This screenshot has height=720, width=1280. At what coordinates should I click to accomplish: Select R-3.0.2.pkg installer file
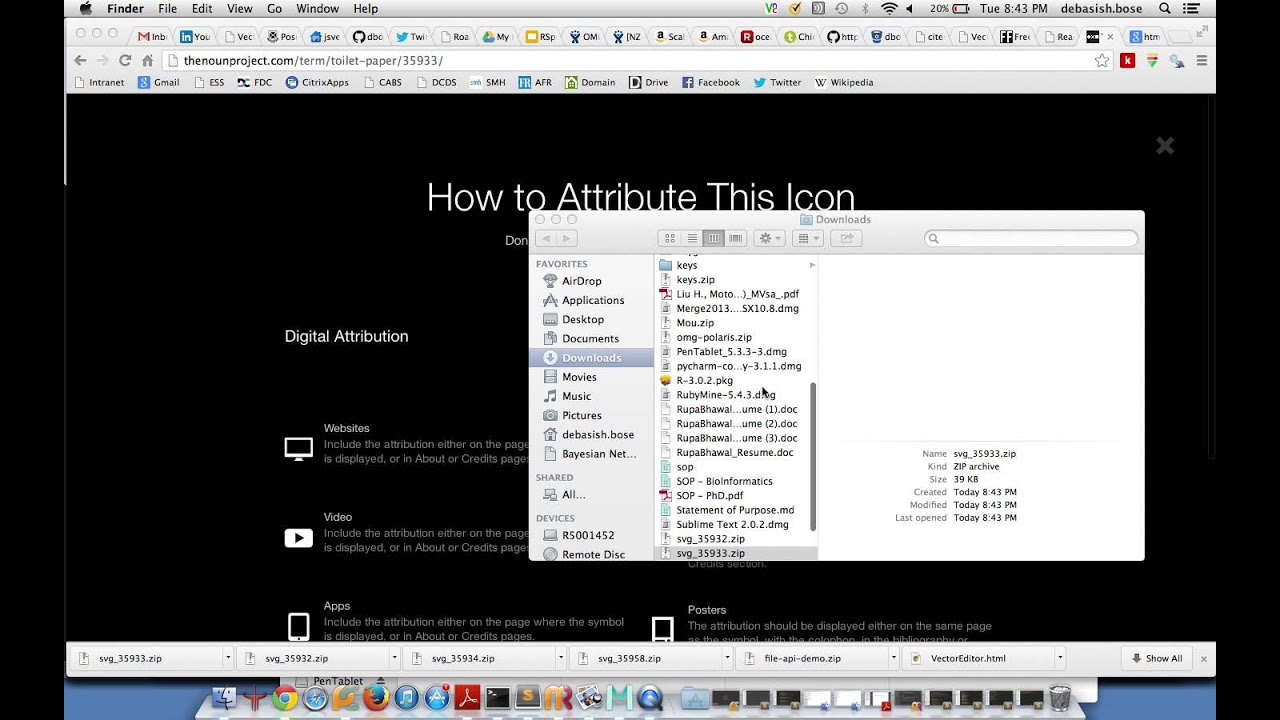click(704, 380)
